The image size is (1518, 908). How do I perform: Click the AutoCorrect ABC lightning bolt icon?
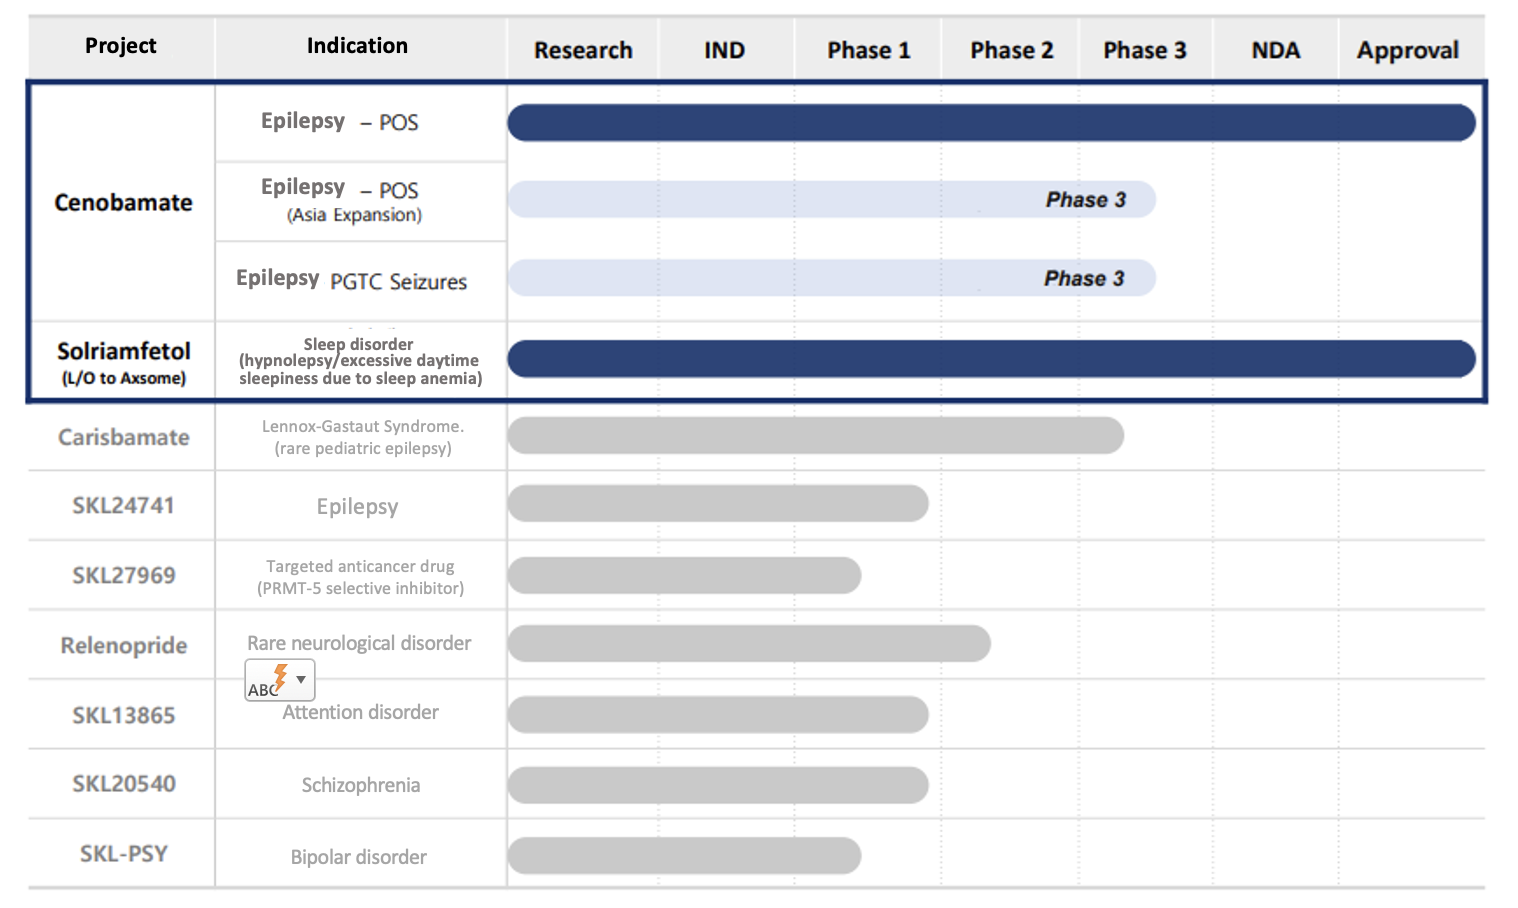pos(268,681)
